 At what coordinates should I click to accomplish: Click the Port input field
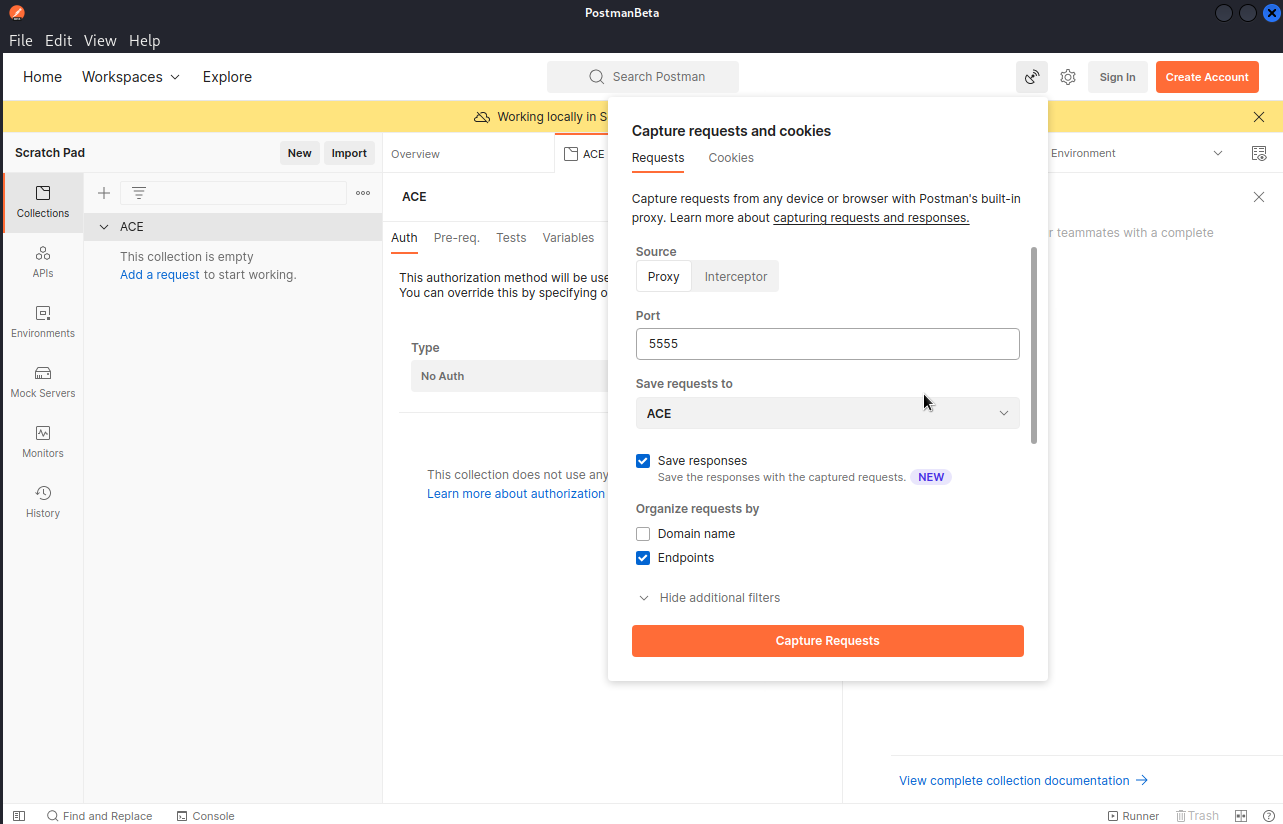[x=827, y=344]
